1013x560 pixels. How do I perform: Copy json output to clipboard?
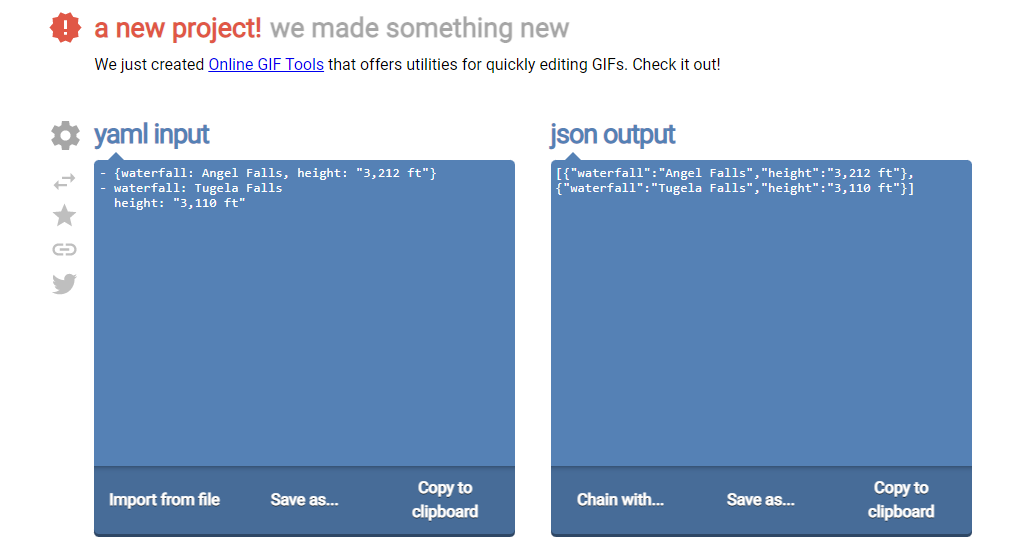(x=901, y=500)
